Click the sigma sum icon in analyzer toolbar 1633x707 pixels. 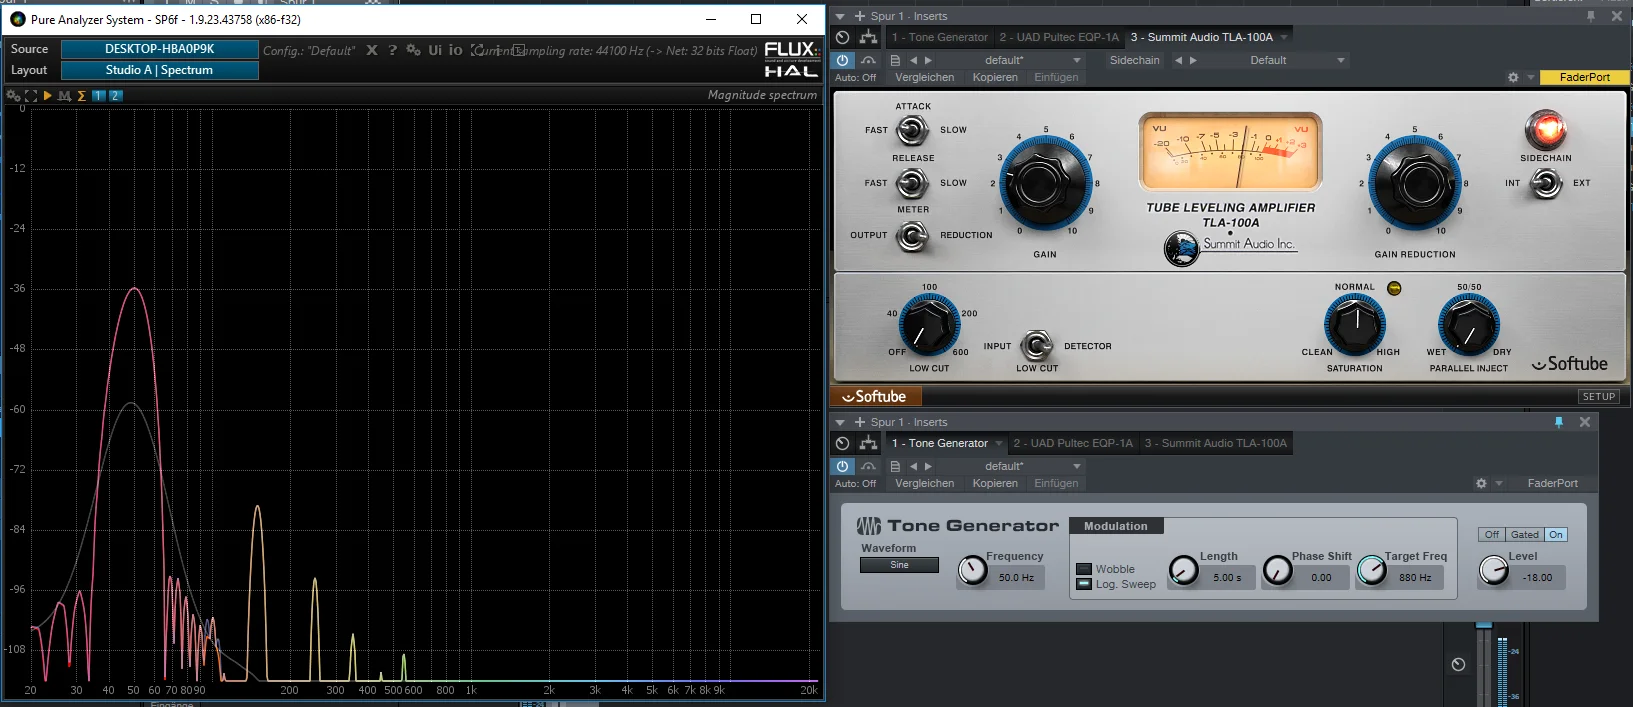pyautogui.click(x=81, y=96)
